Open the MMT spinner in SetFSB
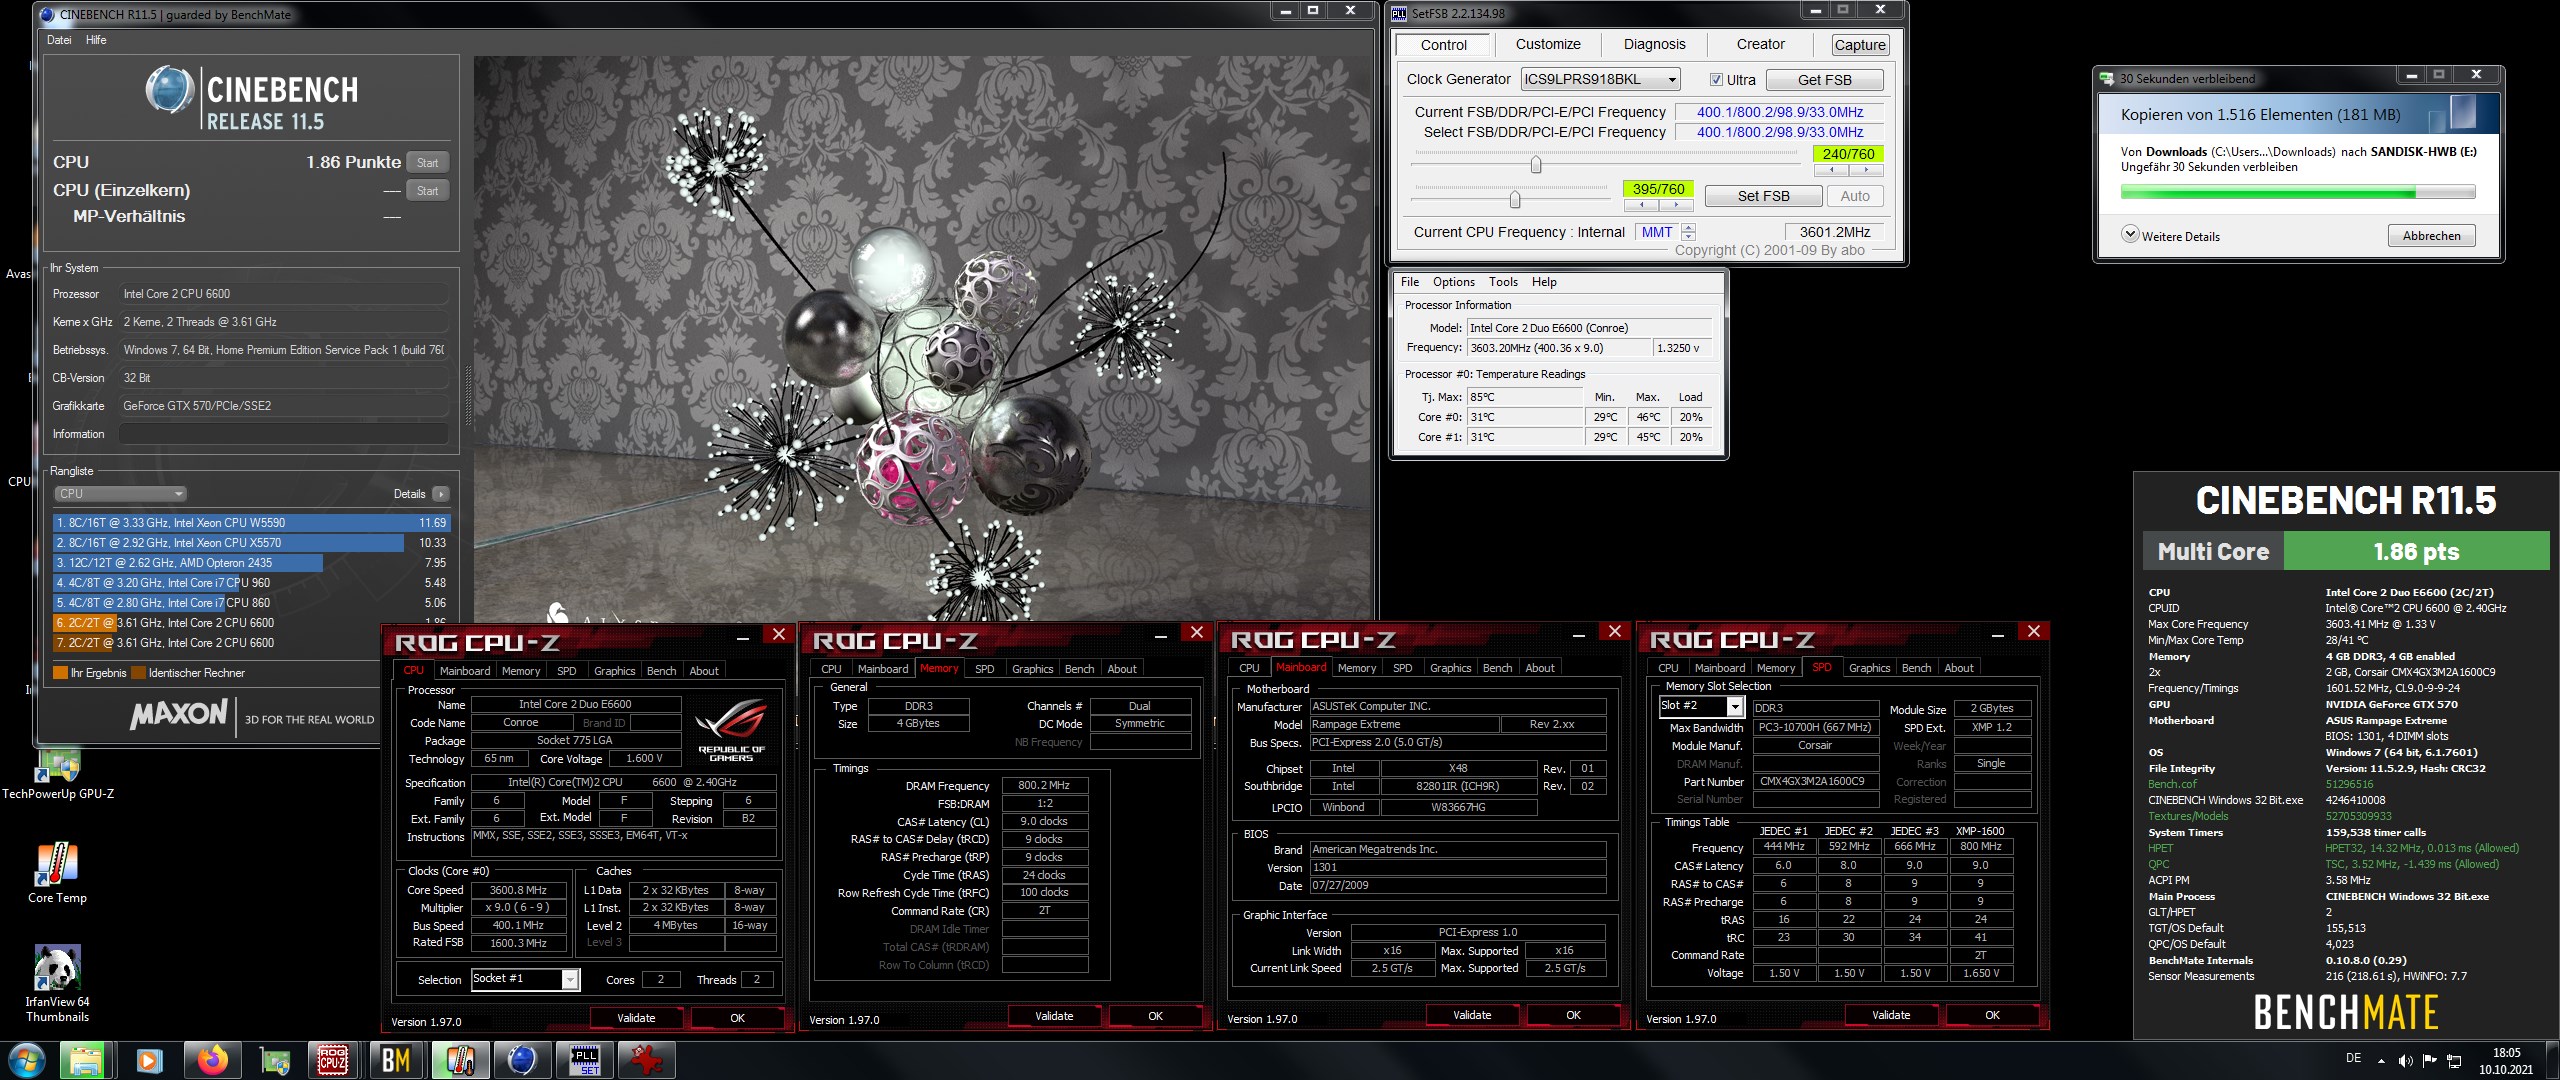 [x=1688, y=232]
